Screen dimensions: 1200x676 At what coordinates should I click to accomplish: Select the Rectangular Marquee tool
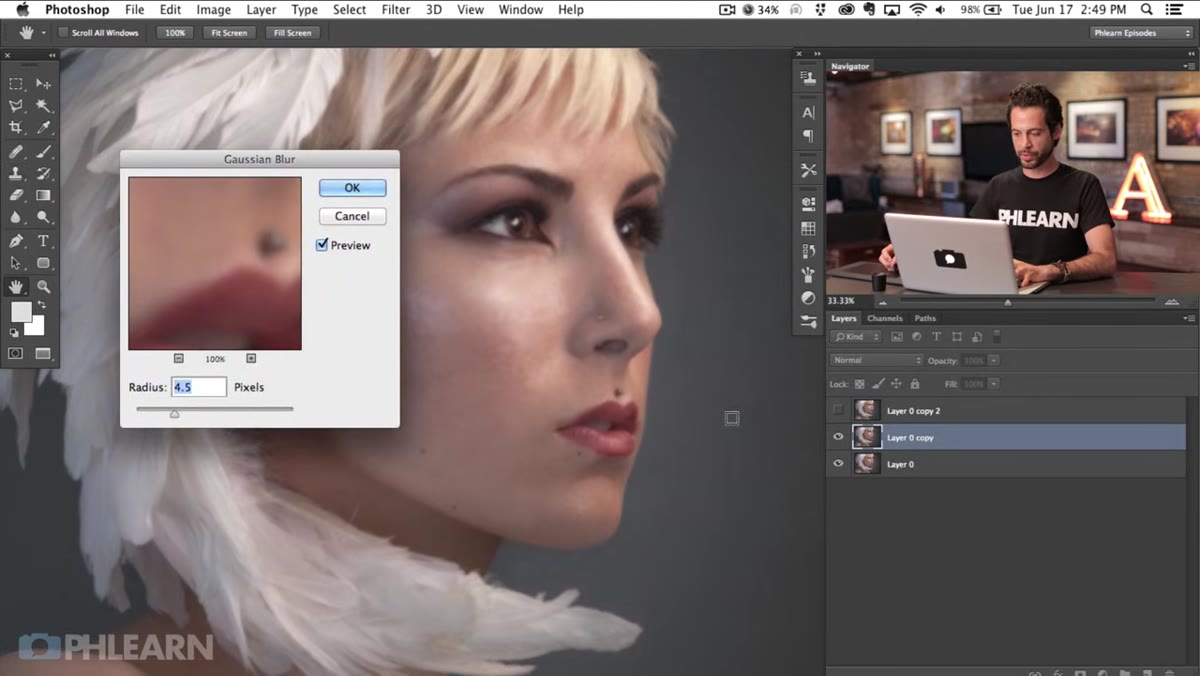tap(16, 84)
